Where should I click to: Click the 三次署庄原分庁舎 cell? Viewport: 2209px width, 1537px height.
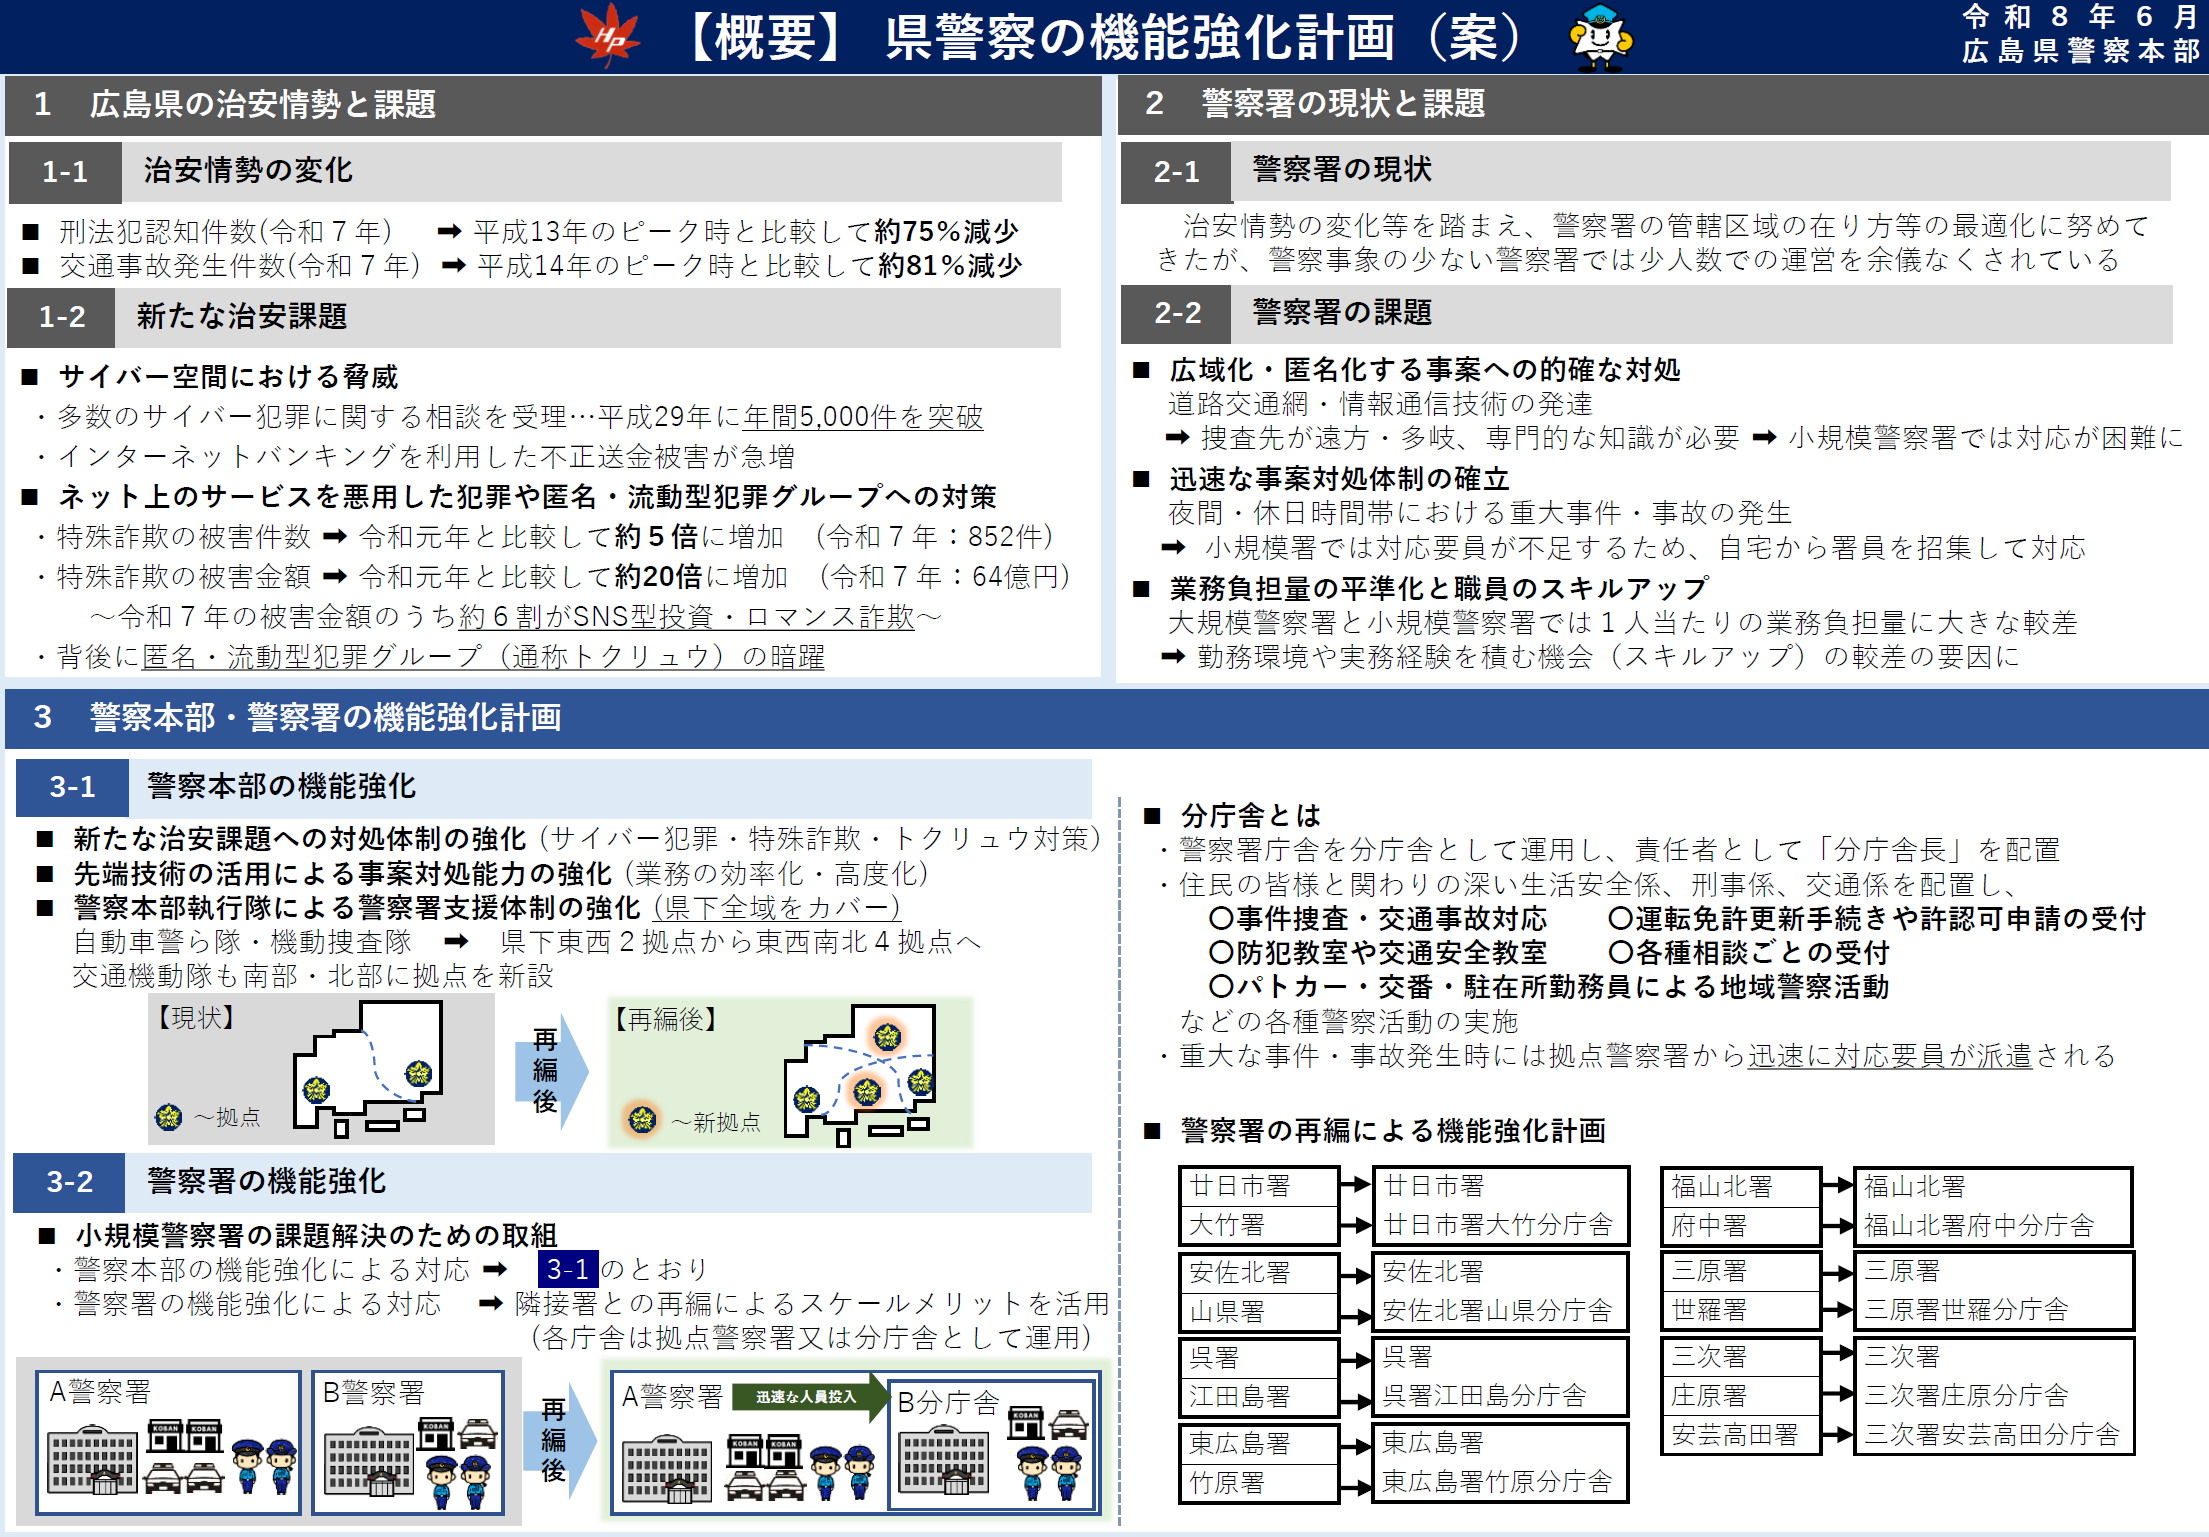tap(1994, 1396)
